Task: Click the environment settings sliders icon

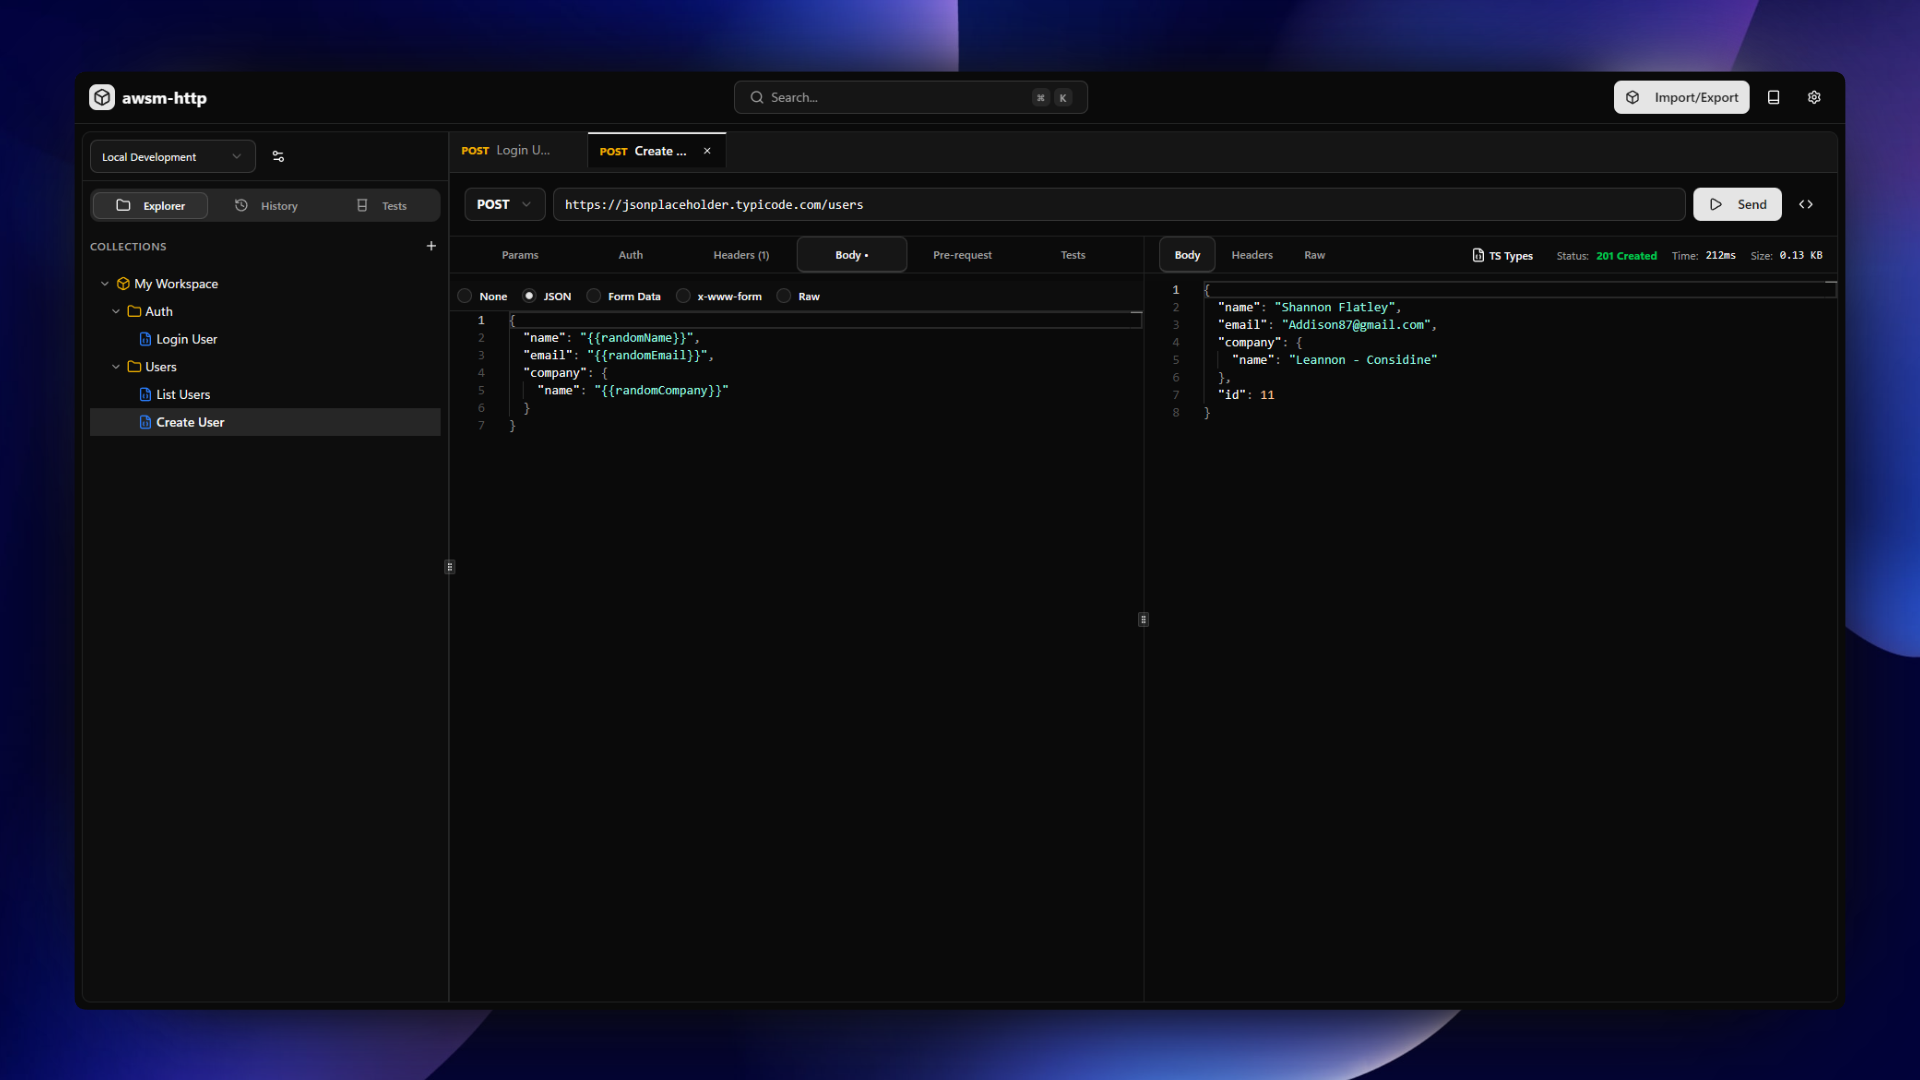Action: 278,157
